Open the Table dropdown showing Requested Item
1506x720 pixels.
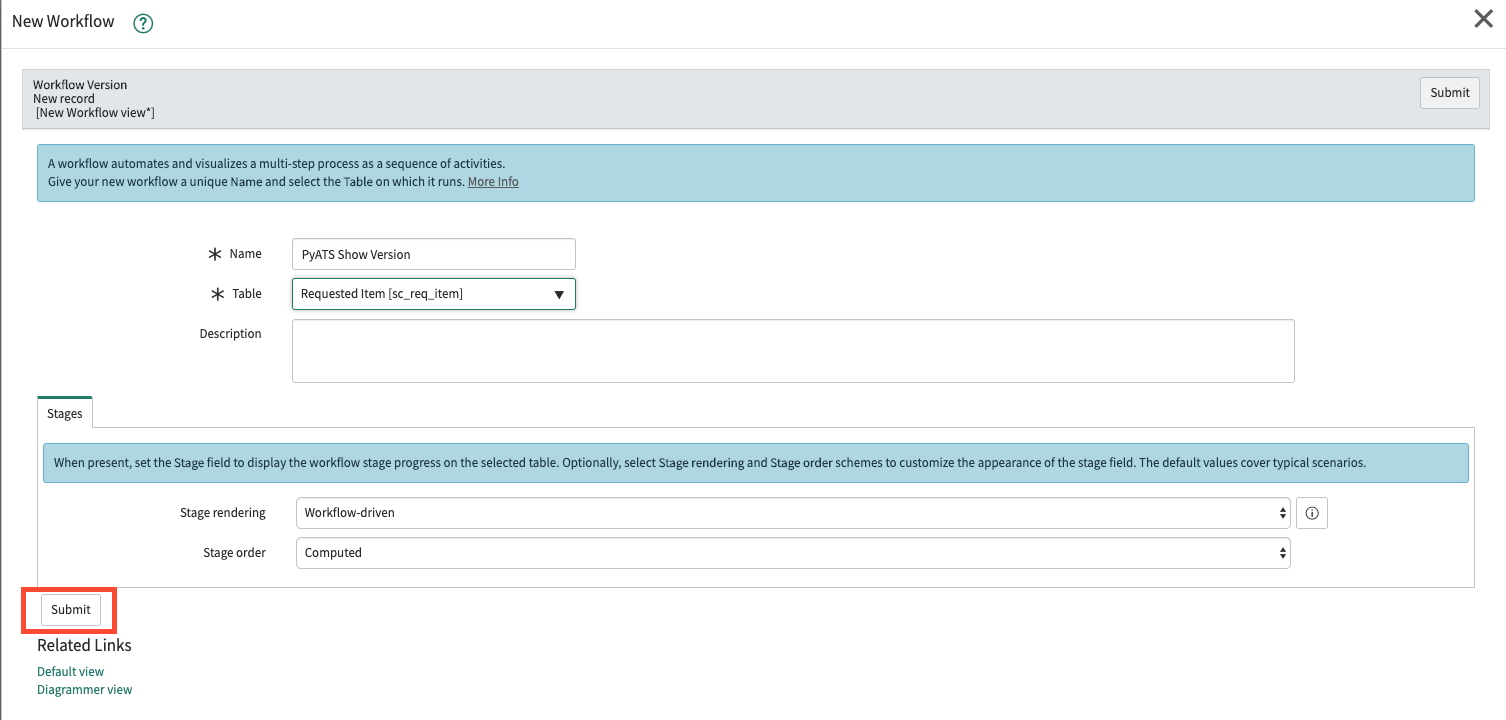(433, 294)
